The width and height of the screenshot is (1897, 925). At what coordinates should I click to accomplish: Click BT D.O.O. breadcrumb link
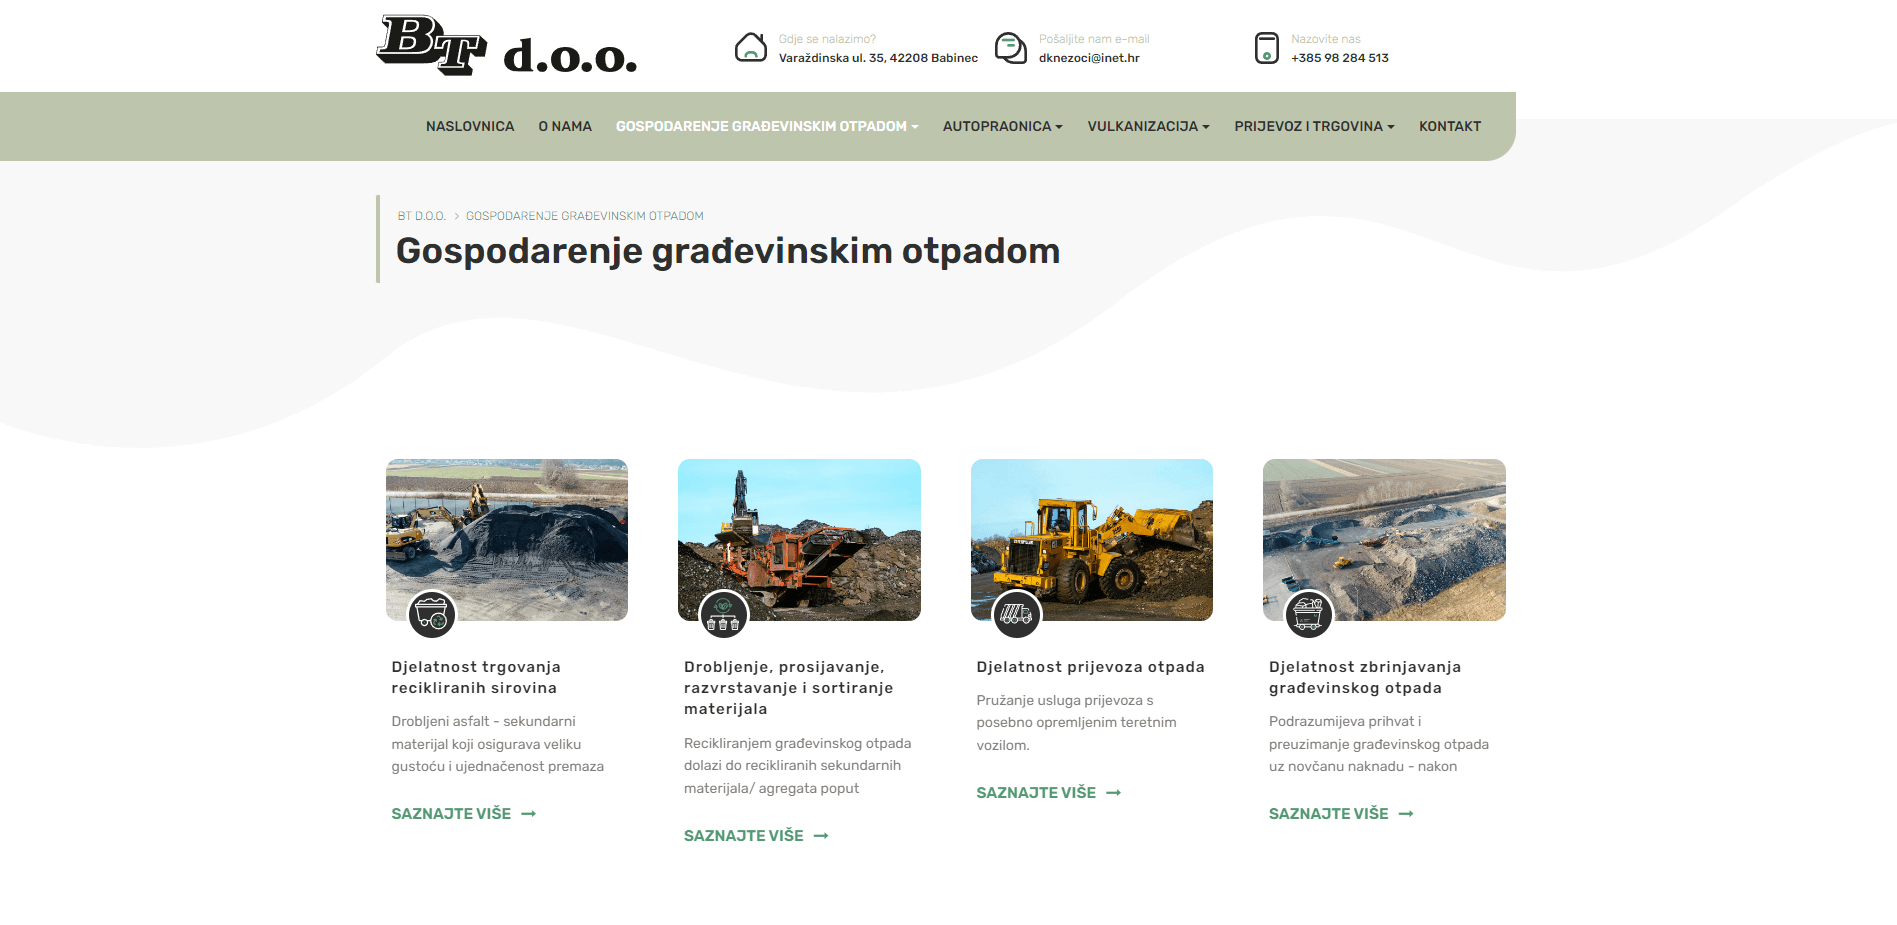coord(422,216)
